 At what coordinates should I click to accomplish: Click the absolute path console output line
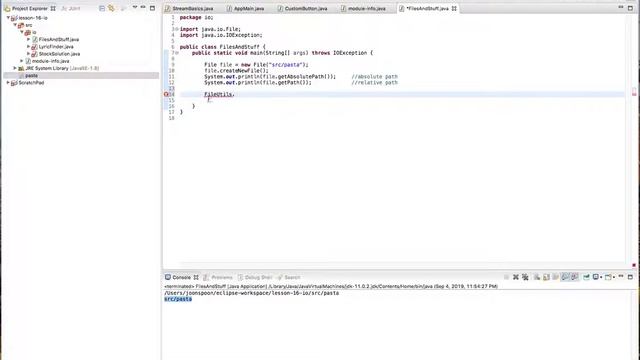pyautogui.click(x=251, y=293)
